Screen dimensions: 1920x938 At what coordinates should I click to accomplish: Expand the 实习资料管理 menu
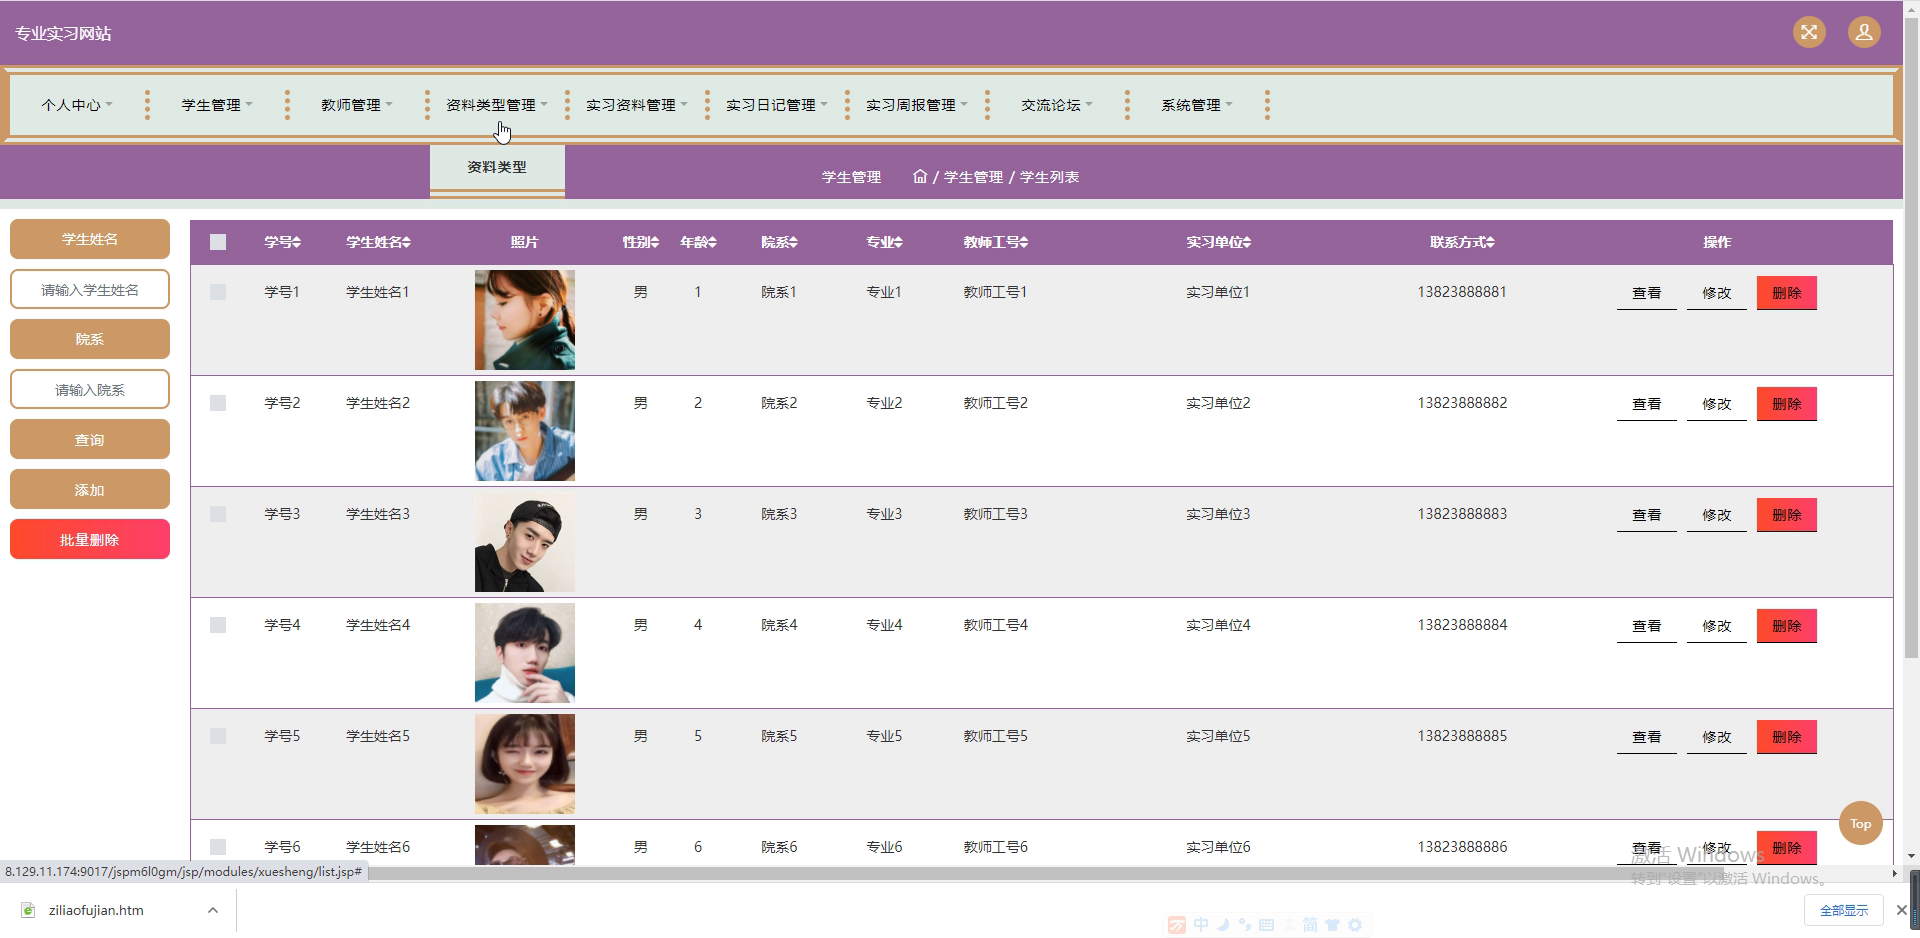point(637,105)
